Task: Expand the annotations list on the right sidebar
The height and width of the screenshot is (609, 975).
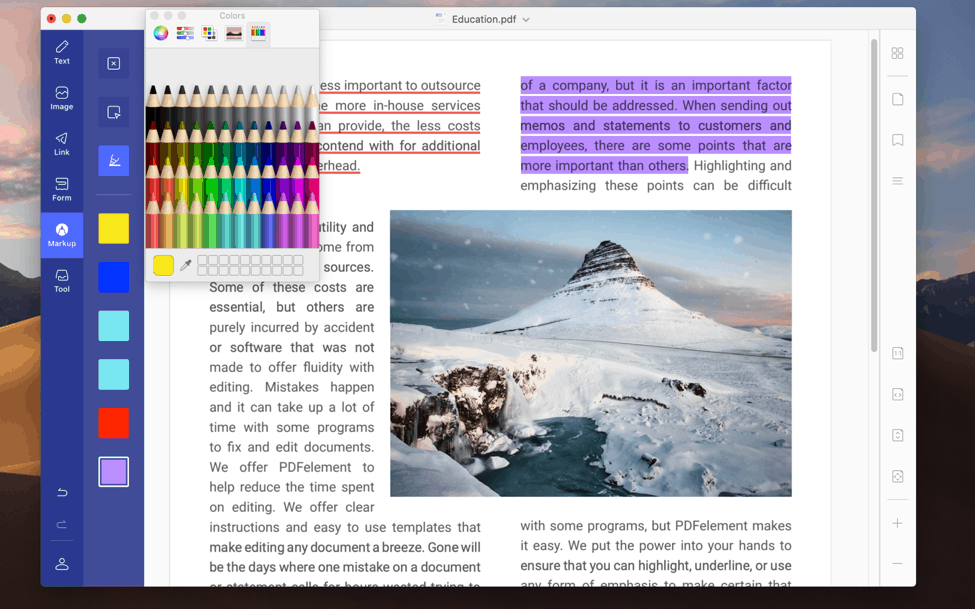Action: tap(897, 180)
